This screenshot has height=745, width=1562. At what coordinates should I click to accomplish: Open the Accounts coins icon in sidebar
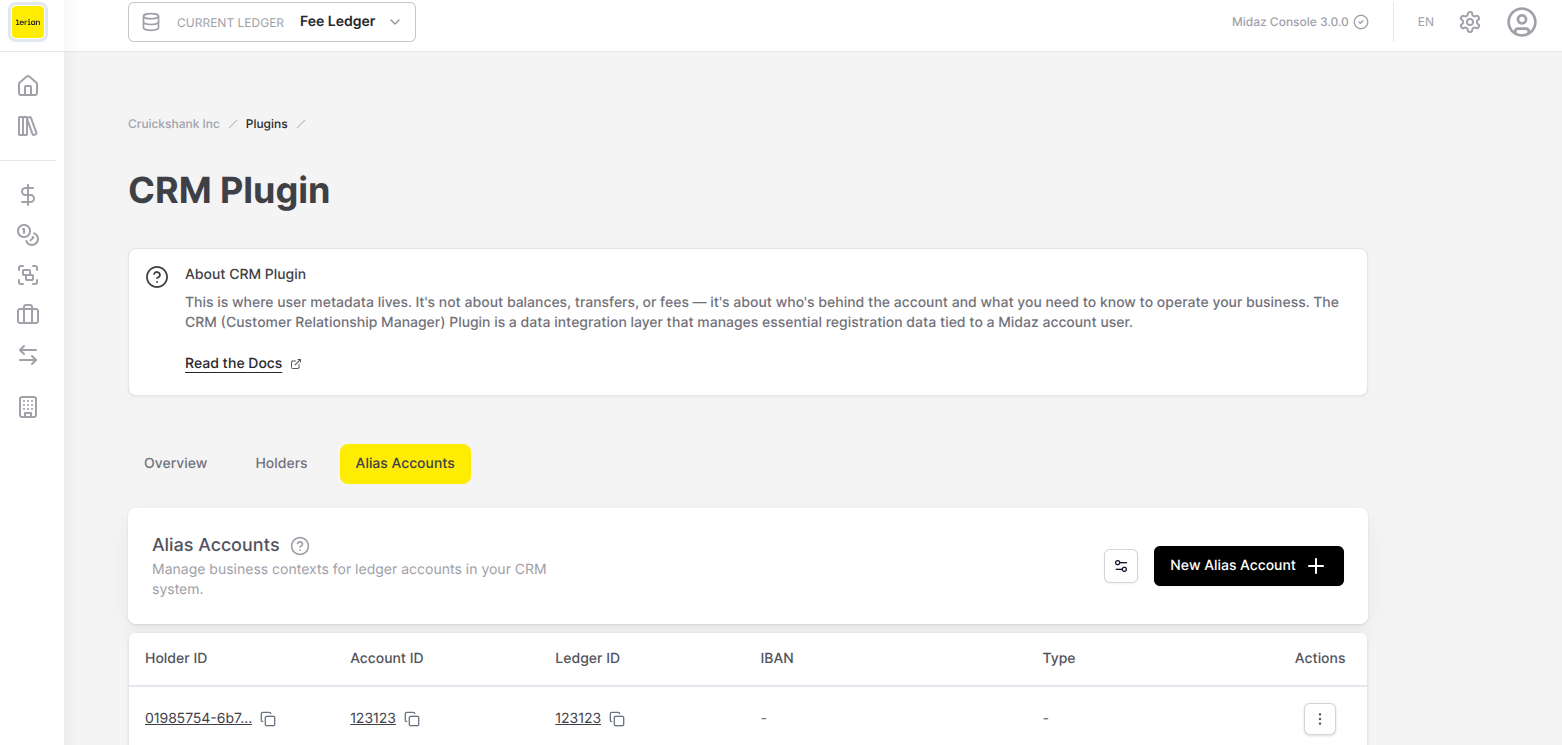pos(28,235)
